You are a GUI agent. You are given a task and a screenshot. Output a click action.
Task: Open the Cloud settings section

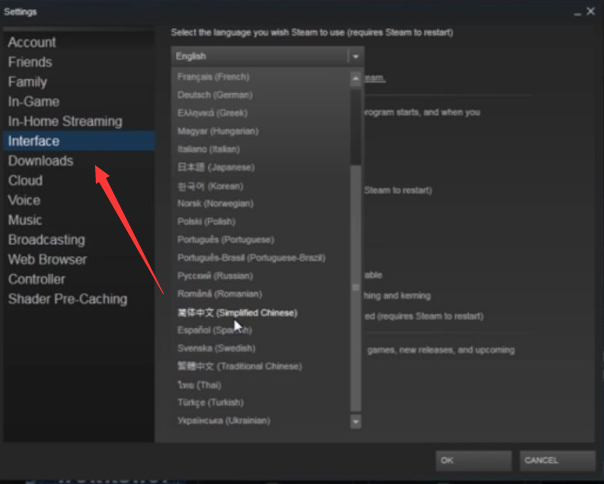79,180
